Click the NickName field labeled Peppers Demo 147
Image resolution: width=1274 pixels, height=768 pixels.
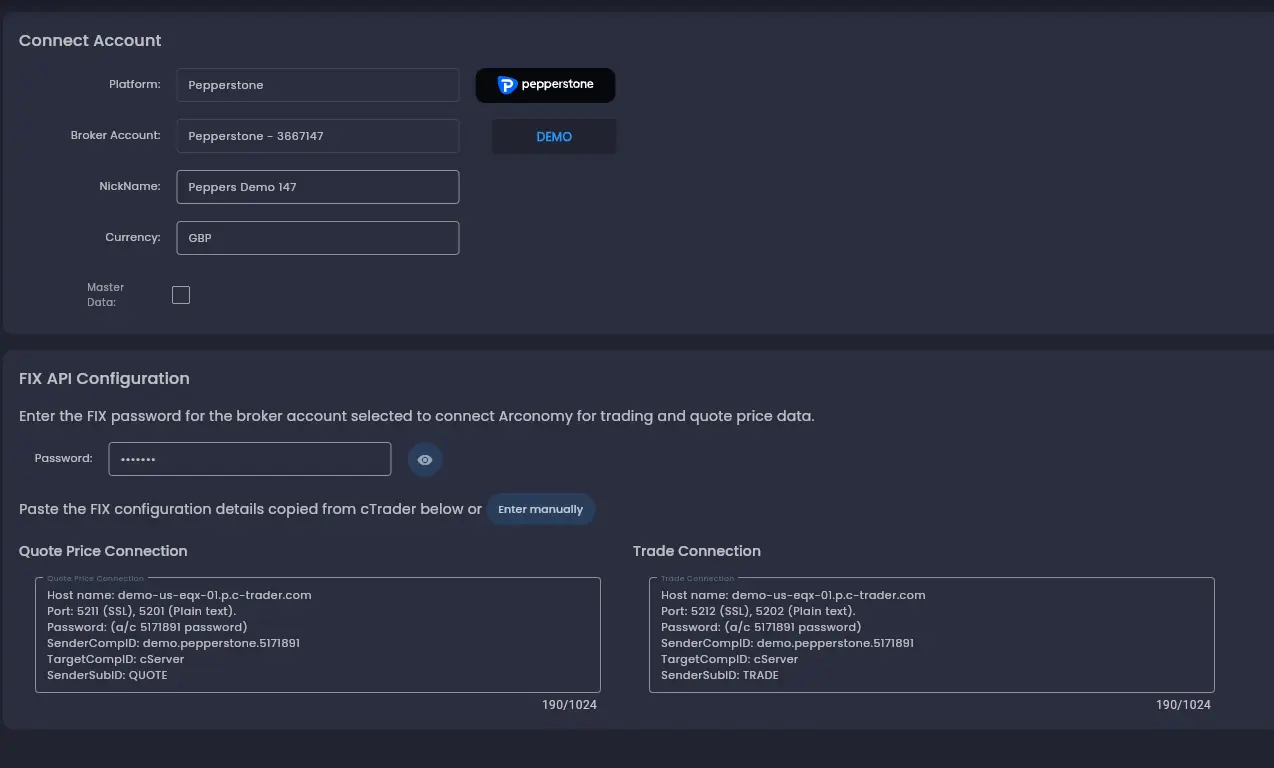[x=317, y=187]
